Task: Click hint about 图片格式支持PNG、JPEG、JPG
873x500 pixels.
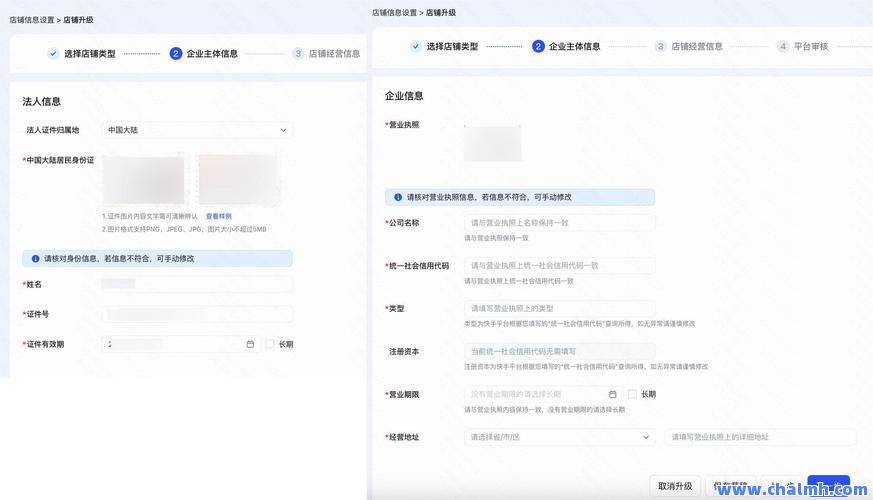Action: pyautogui.click(x=184, y=229)
